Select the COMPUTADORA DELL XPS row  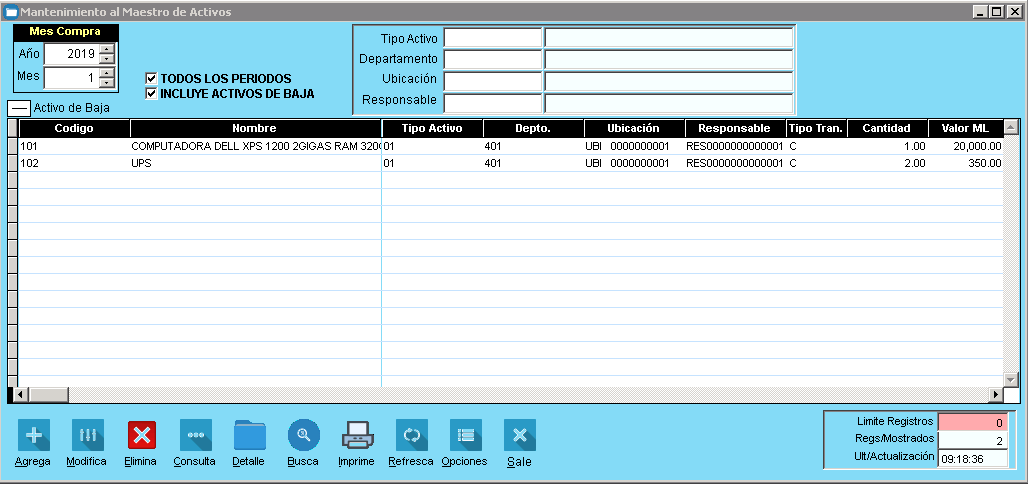[x=254, y=146]
